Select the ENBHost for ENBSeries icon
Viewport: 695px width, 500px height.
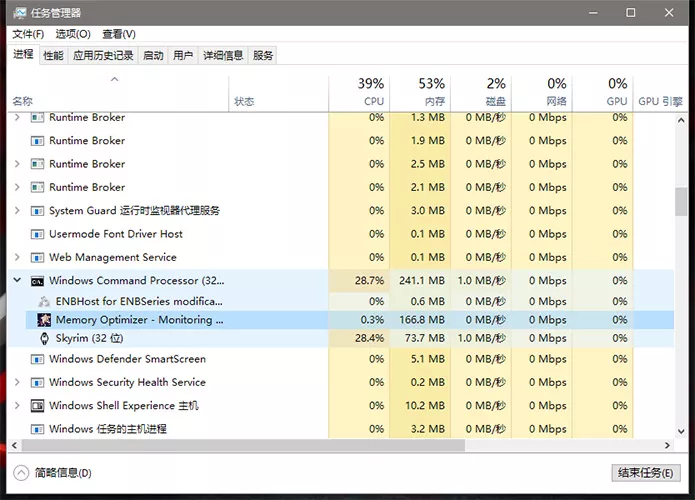pyautogui.click(x=44, y=302)
